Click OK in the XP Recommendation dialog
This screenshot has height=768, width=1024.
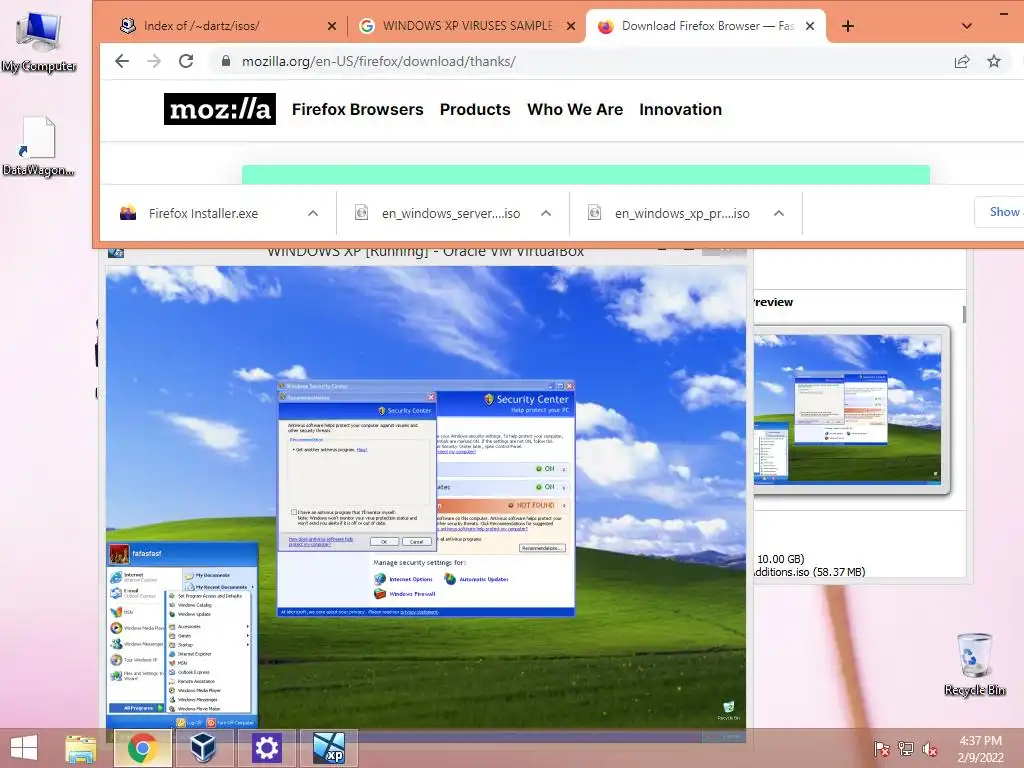point(384,541)
